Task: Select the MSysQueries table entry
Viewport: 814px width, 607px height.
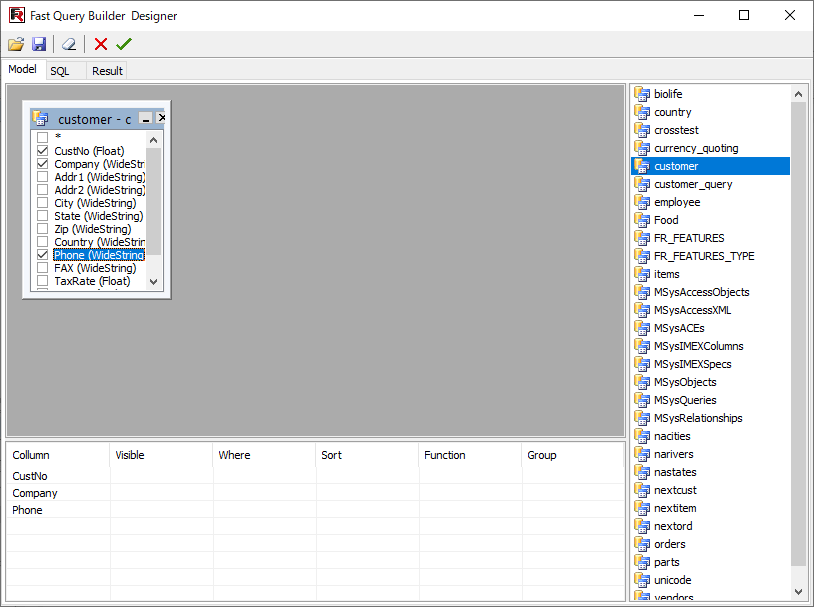Action: [684, 400]
